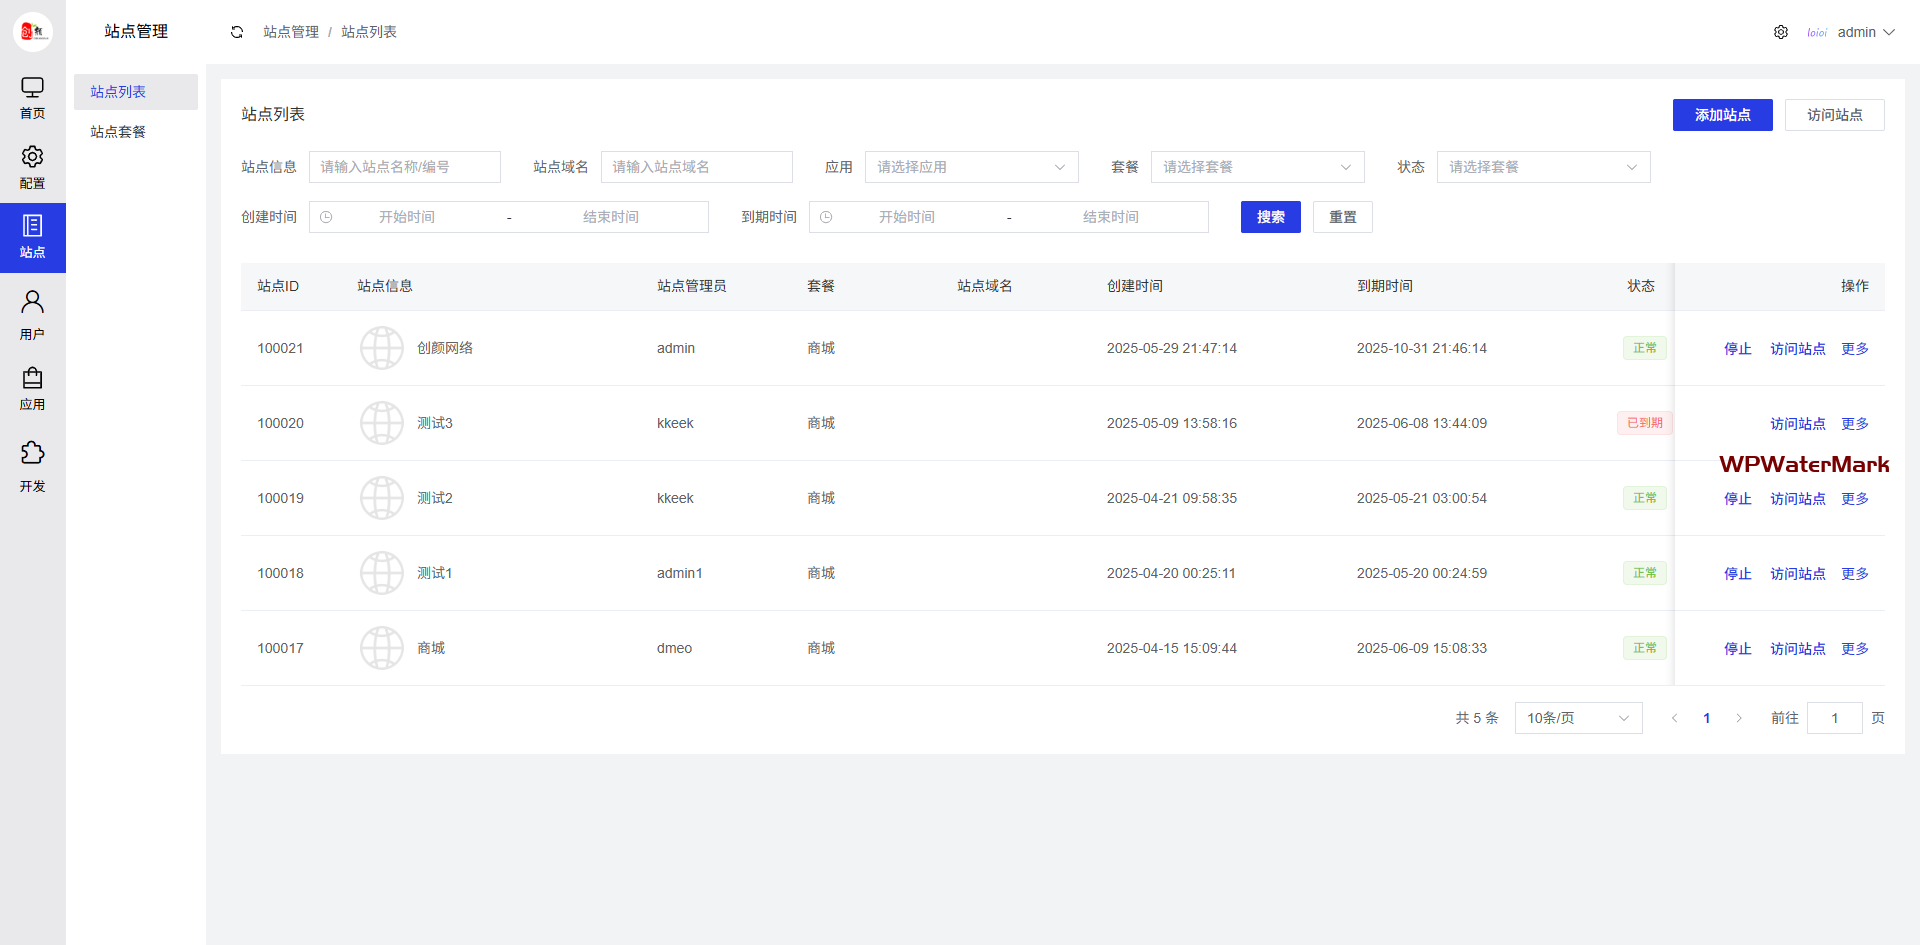Click the refresh icon beside breadcrumb

click(x=237, y=32)
